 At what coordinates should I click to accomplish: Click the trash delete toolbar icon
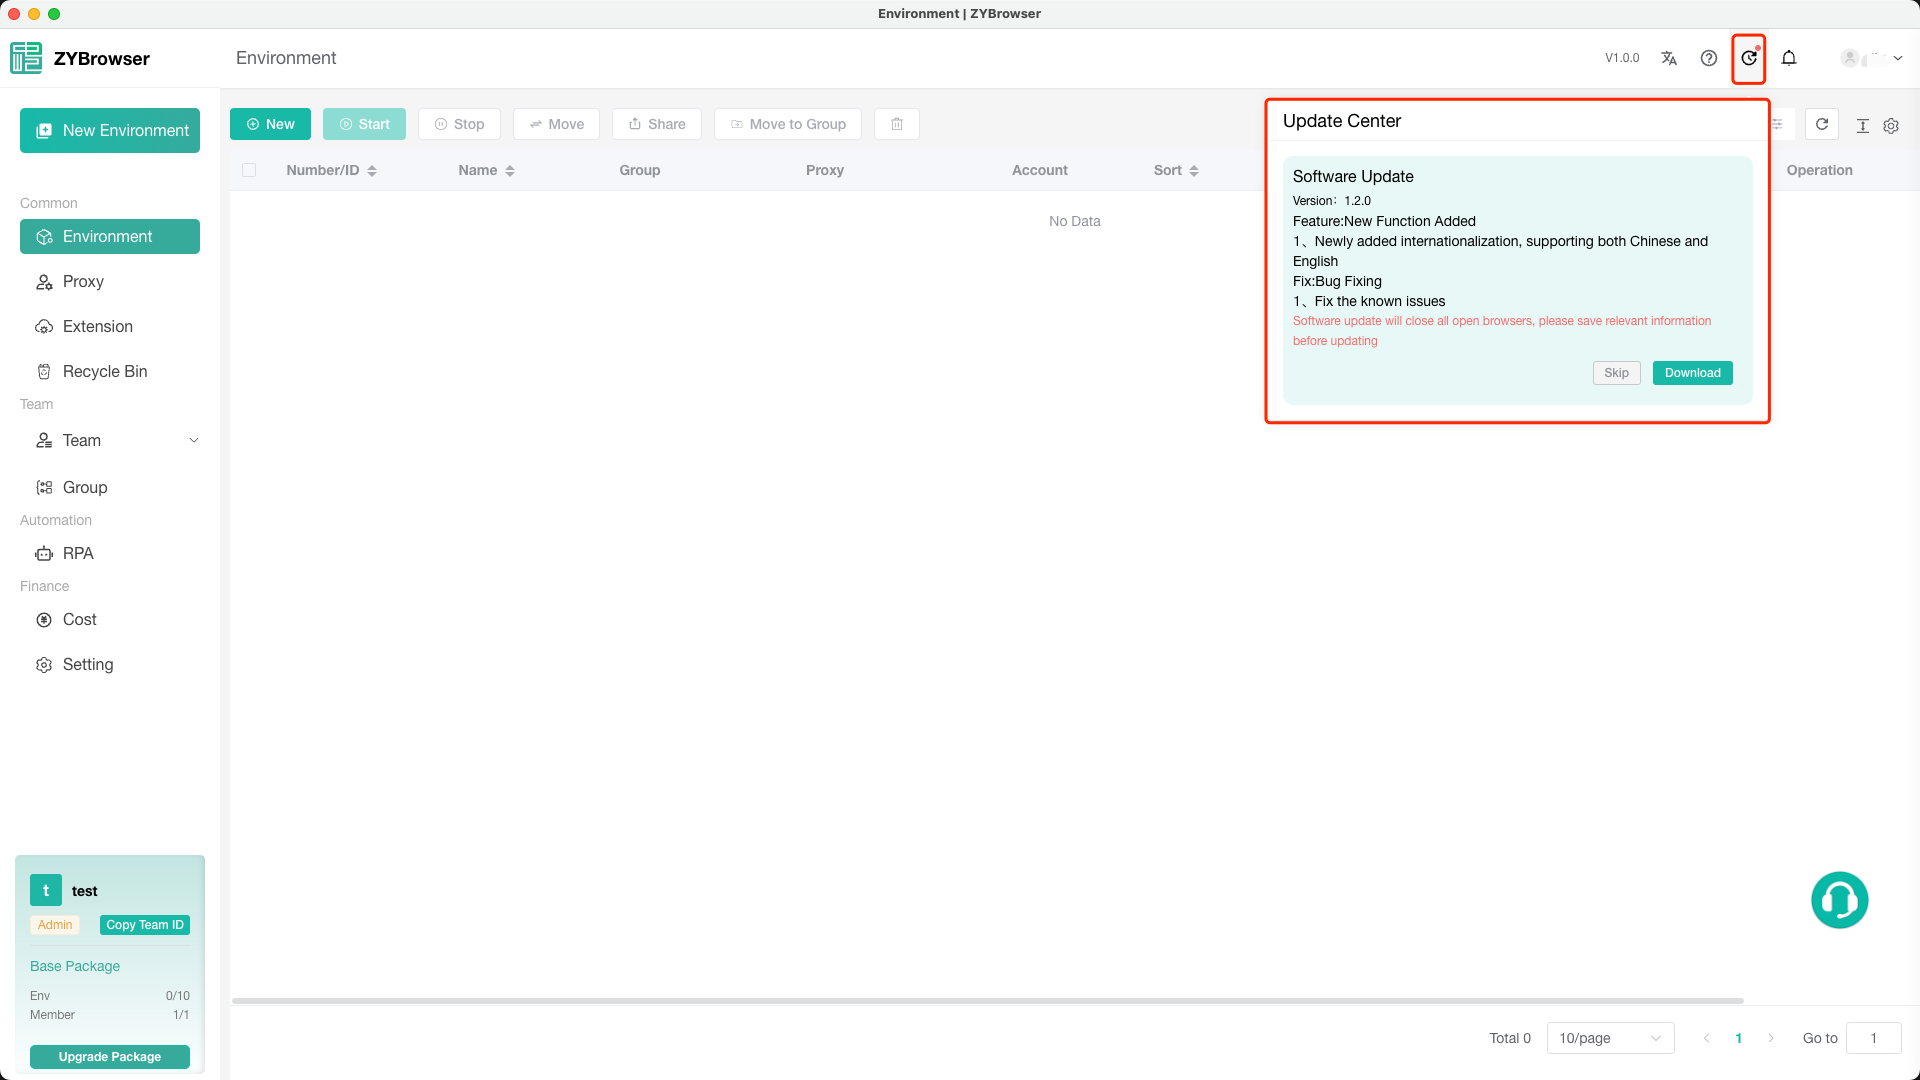tap(897, 124)
